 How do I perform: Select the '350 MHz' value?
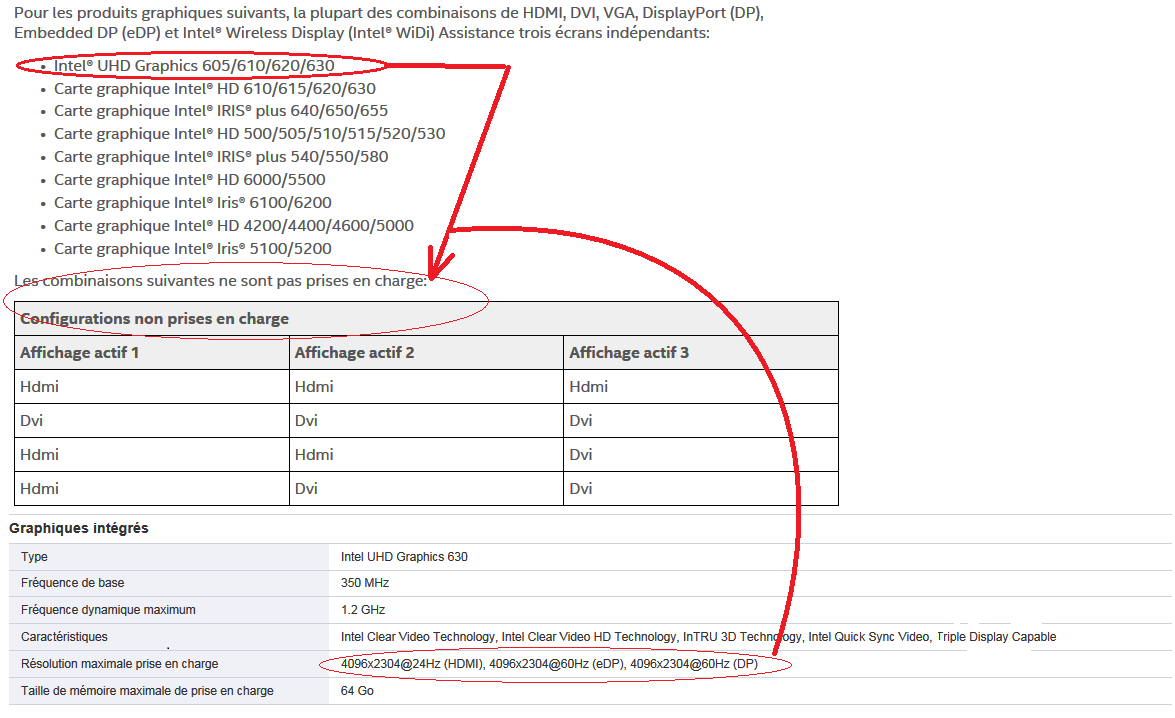(x=365, y=583)
